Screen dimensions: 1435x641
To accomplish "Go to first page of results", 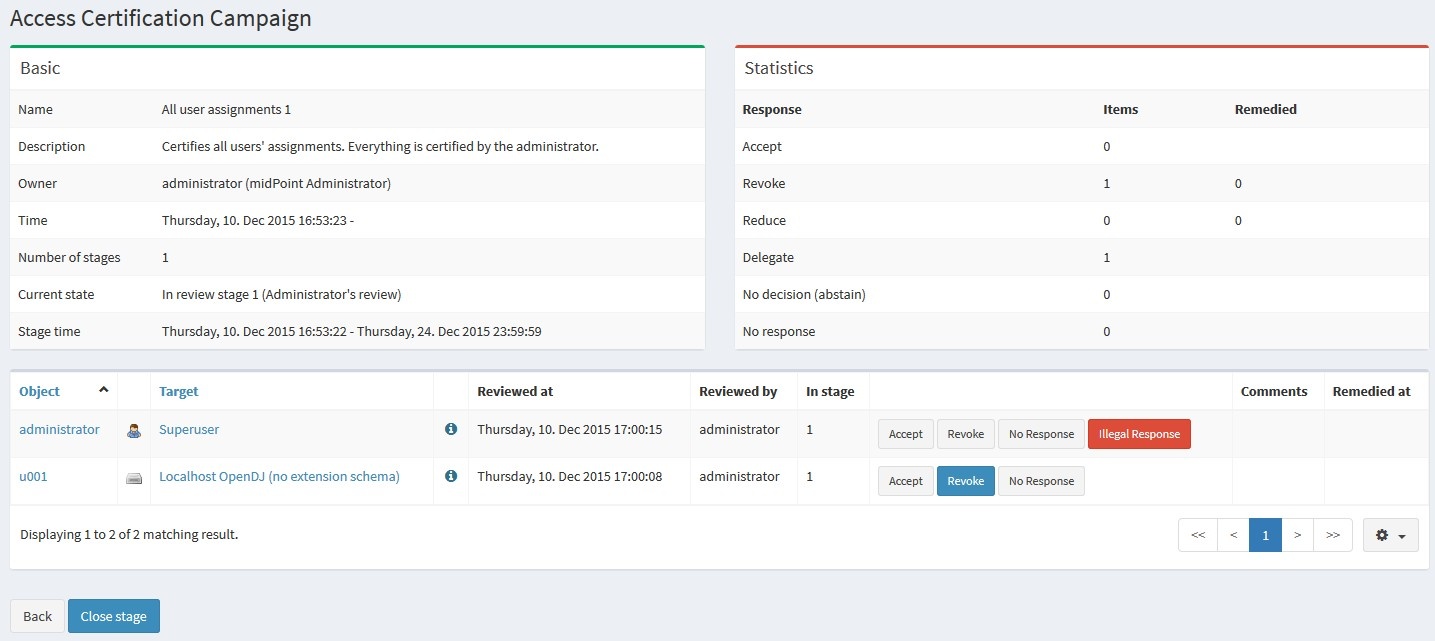I will (x=1197, y=535).
